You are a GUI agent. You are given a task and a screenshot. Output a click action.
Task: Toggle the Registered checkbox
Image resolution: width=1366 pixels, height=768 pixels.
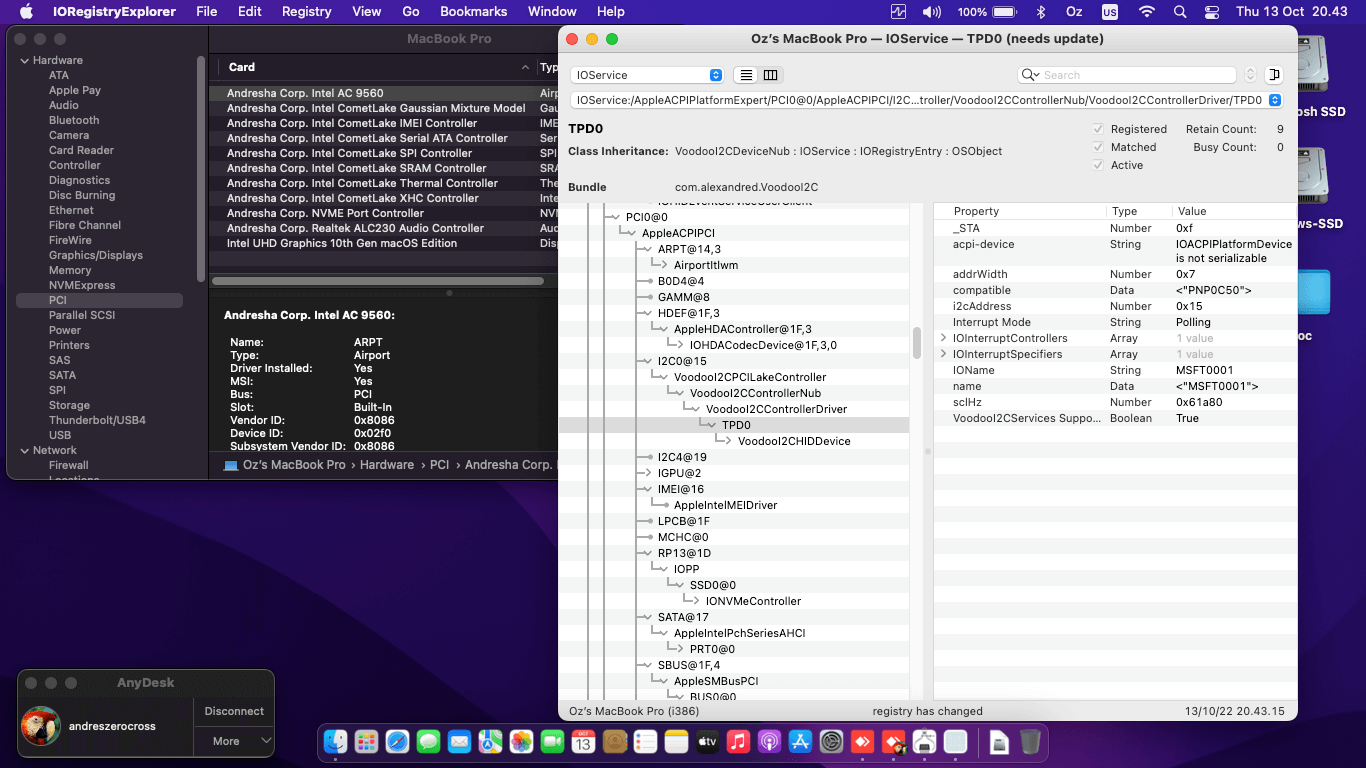(x=1098, y=129)
